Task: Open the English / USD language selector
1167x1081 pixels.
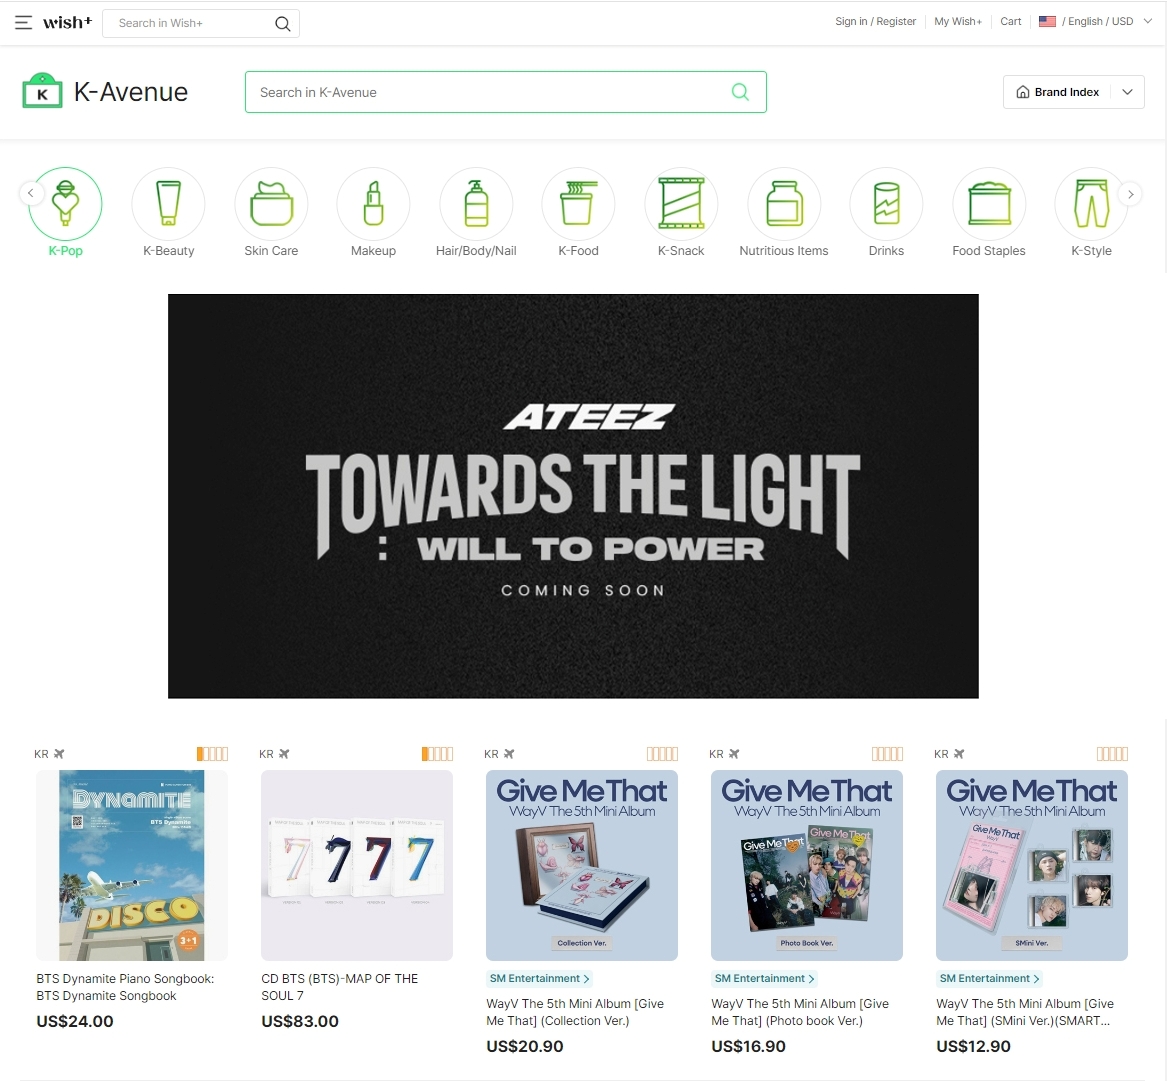Action: 1096,21
